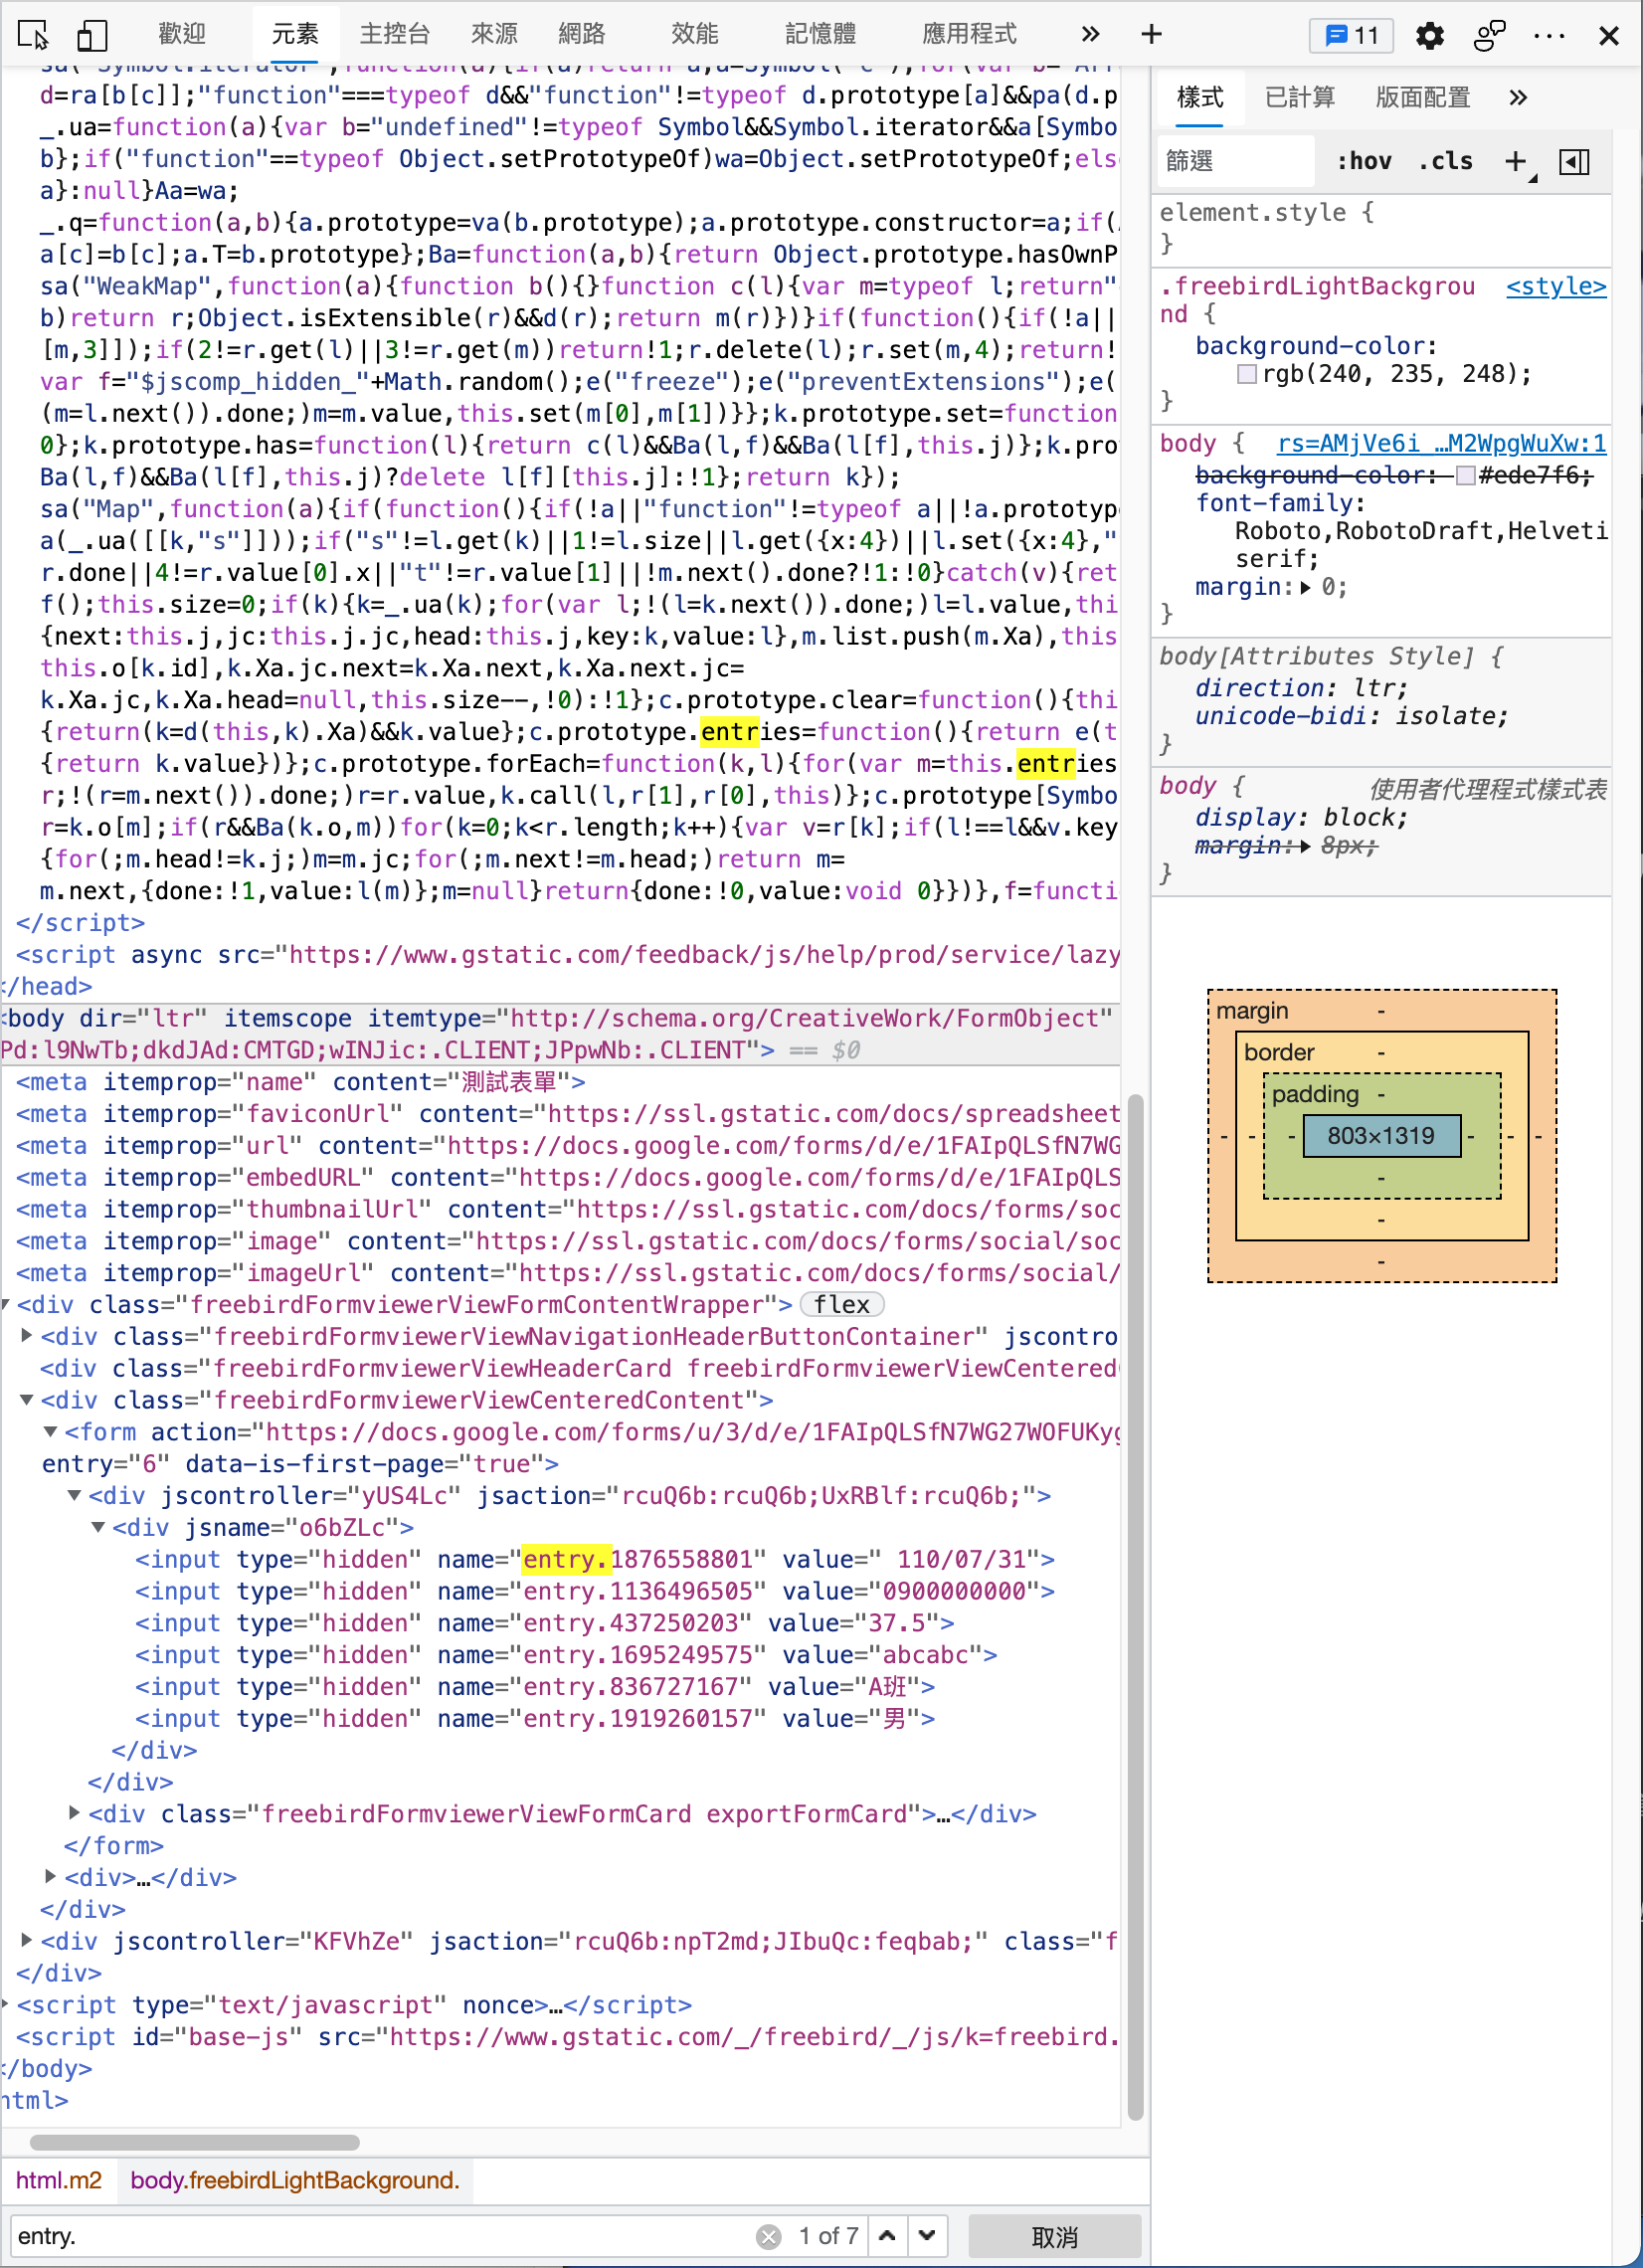Switch to the 應用程式 tab
The image size is (1643, 2268).
[x=969, y=34]
